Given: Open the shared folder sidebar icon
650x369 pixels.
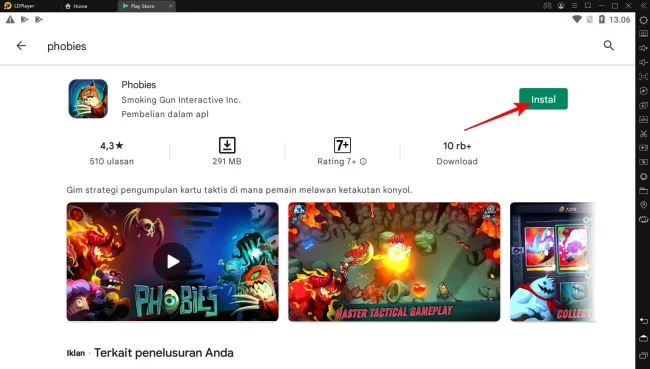Looking at the screenshot, I should coord(643,191).
